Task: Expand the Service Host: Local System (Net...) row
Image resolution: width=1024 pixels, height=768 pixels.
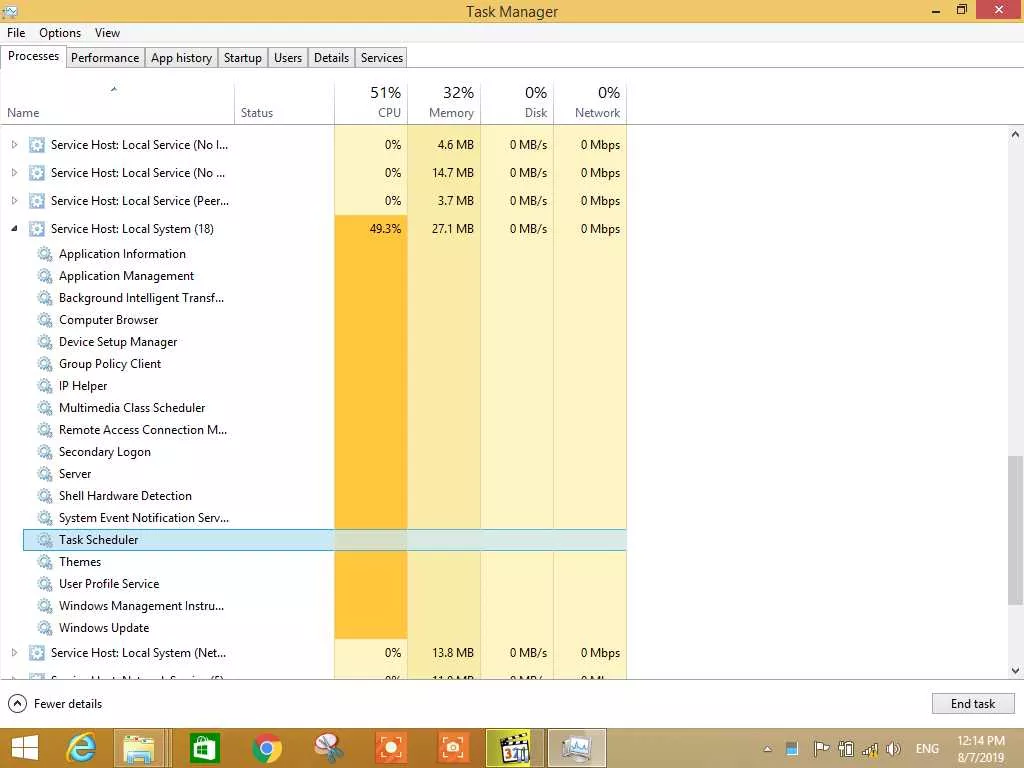Action: click(14, 653)
